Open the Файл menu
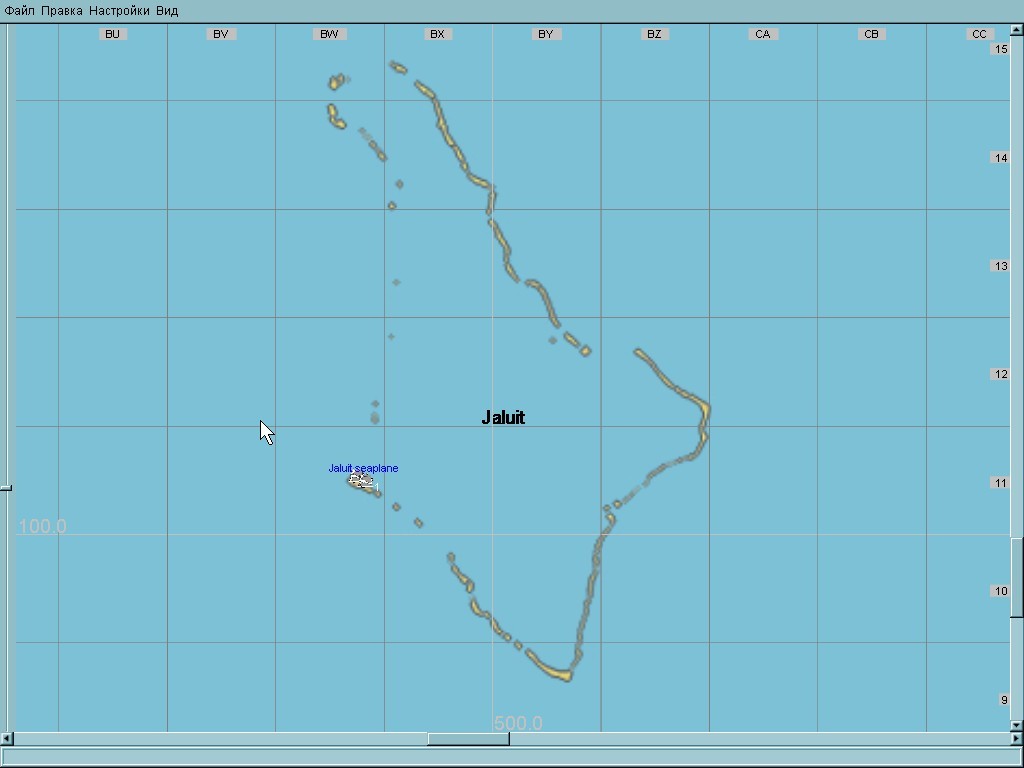 click(19, 11)
